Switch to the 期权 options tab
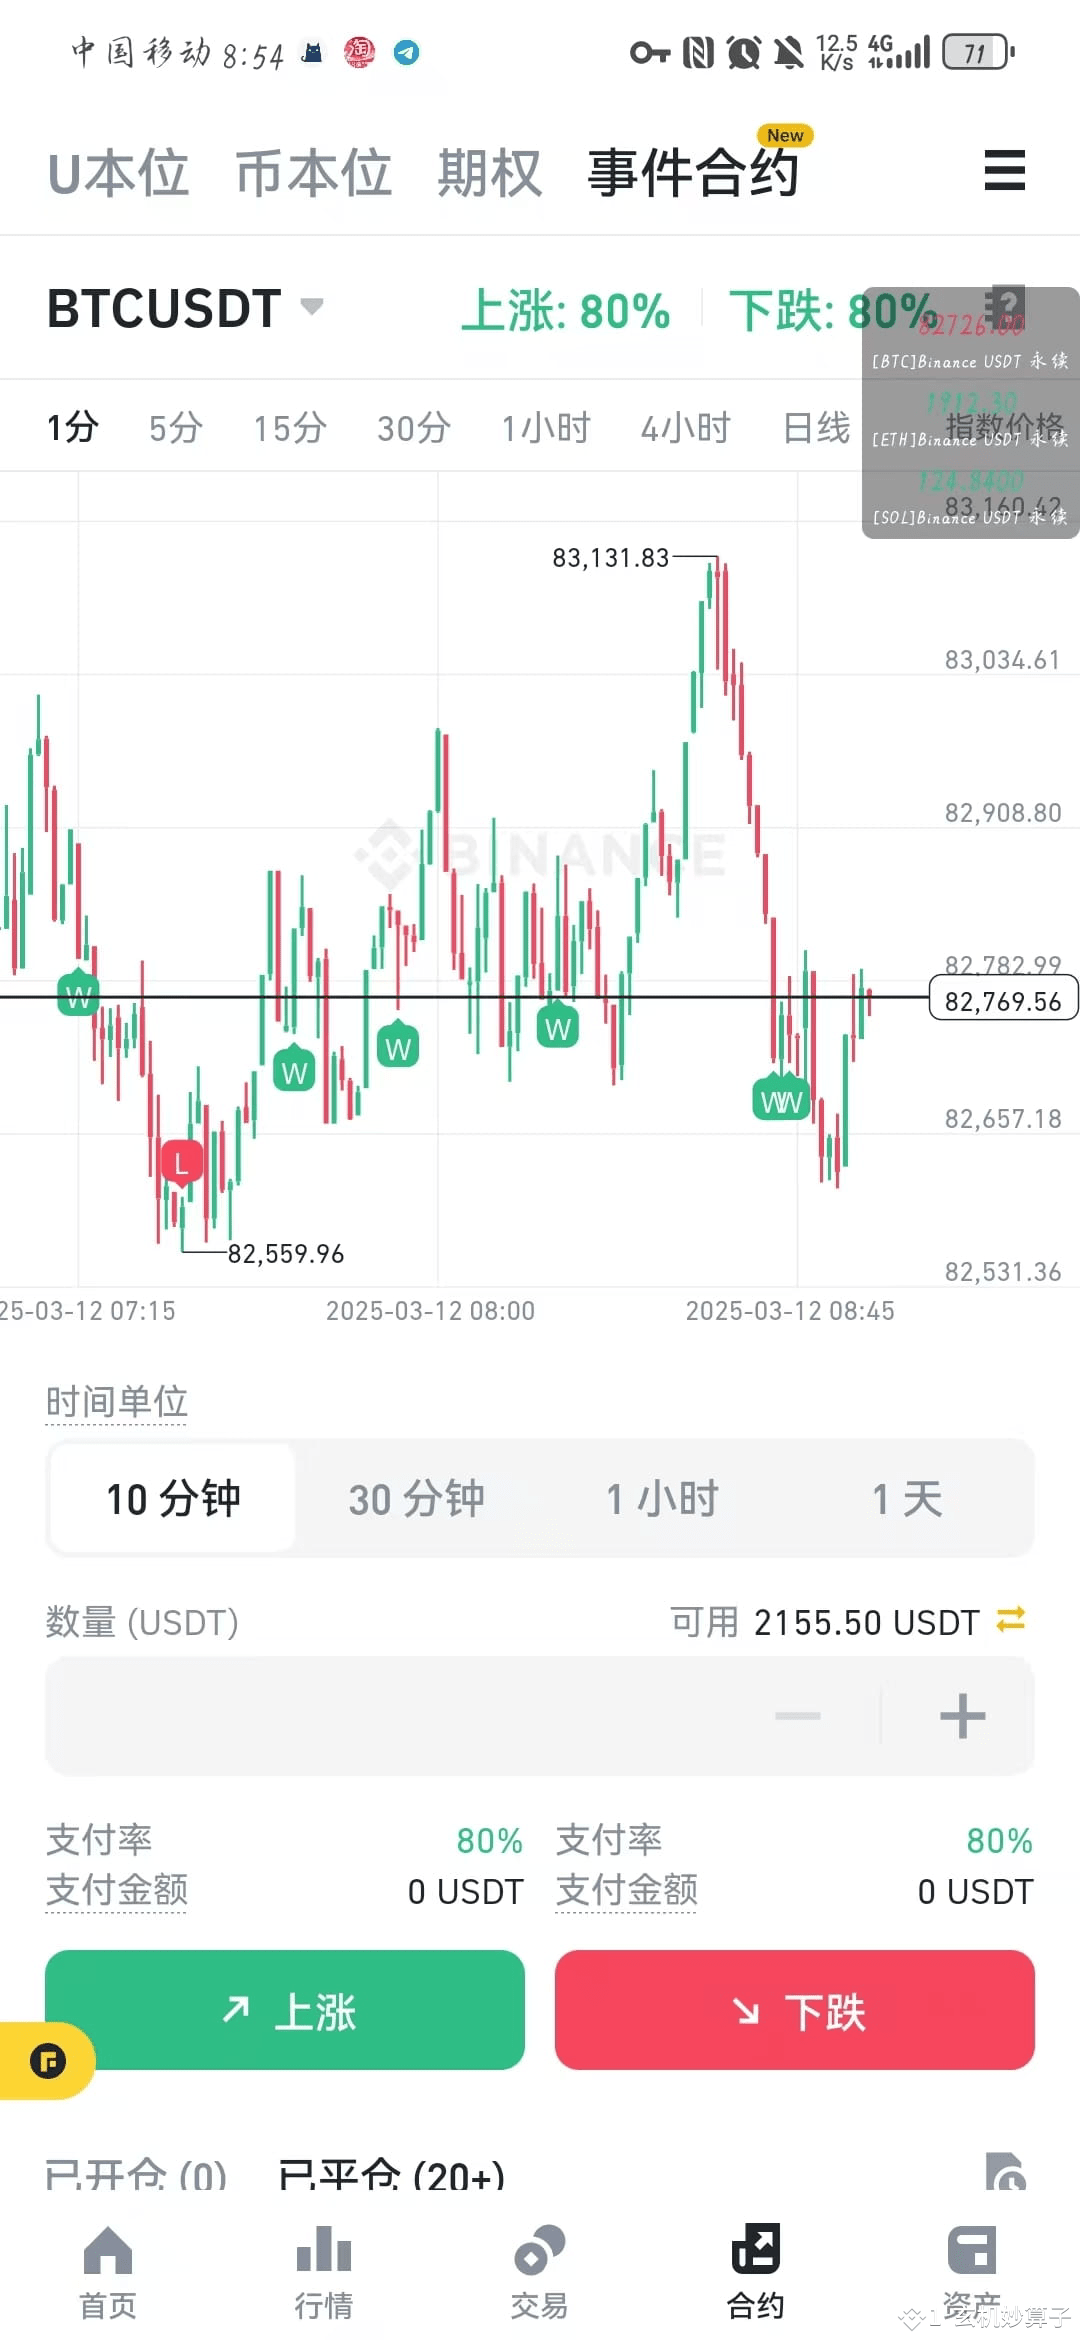The image size is (1080, 2340). pos(488,170)
